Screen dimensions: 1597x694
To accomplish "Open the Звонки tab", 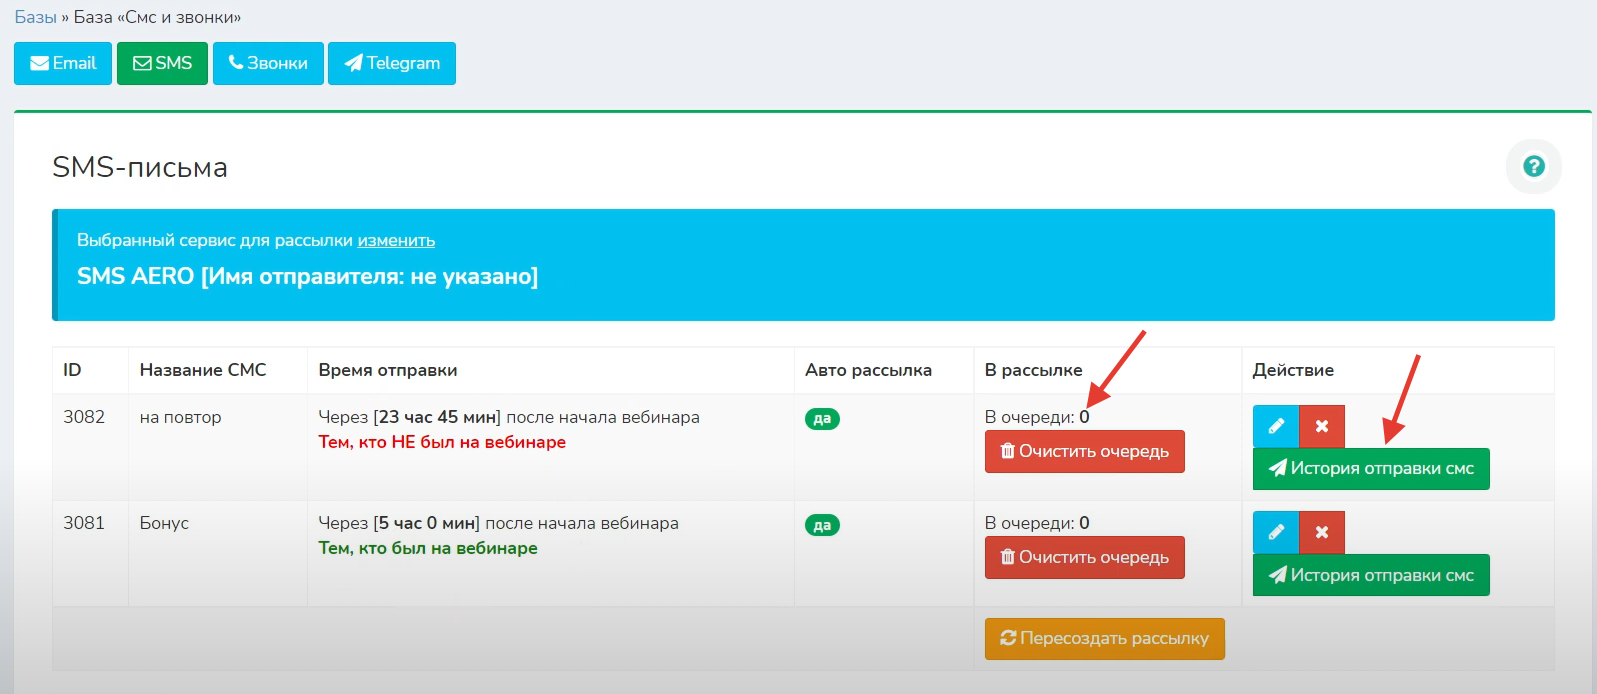I will (268, 63).
